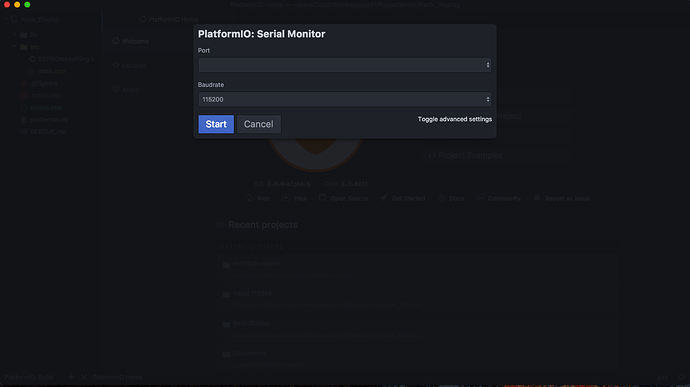Viewport: 690px width, 387px height.
Task: Expand the lib folder in tree
Action: tap(15, 34)
